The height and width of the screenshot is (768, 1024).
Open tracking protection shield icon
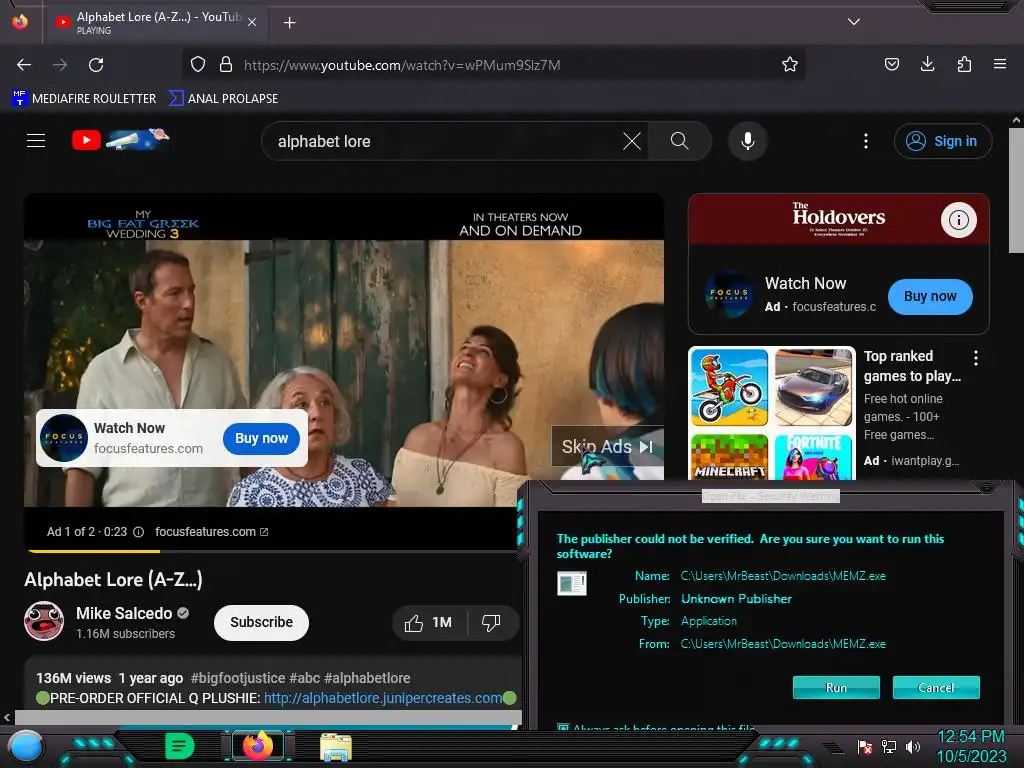(x=198, y=65)
